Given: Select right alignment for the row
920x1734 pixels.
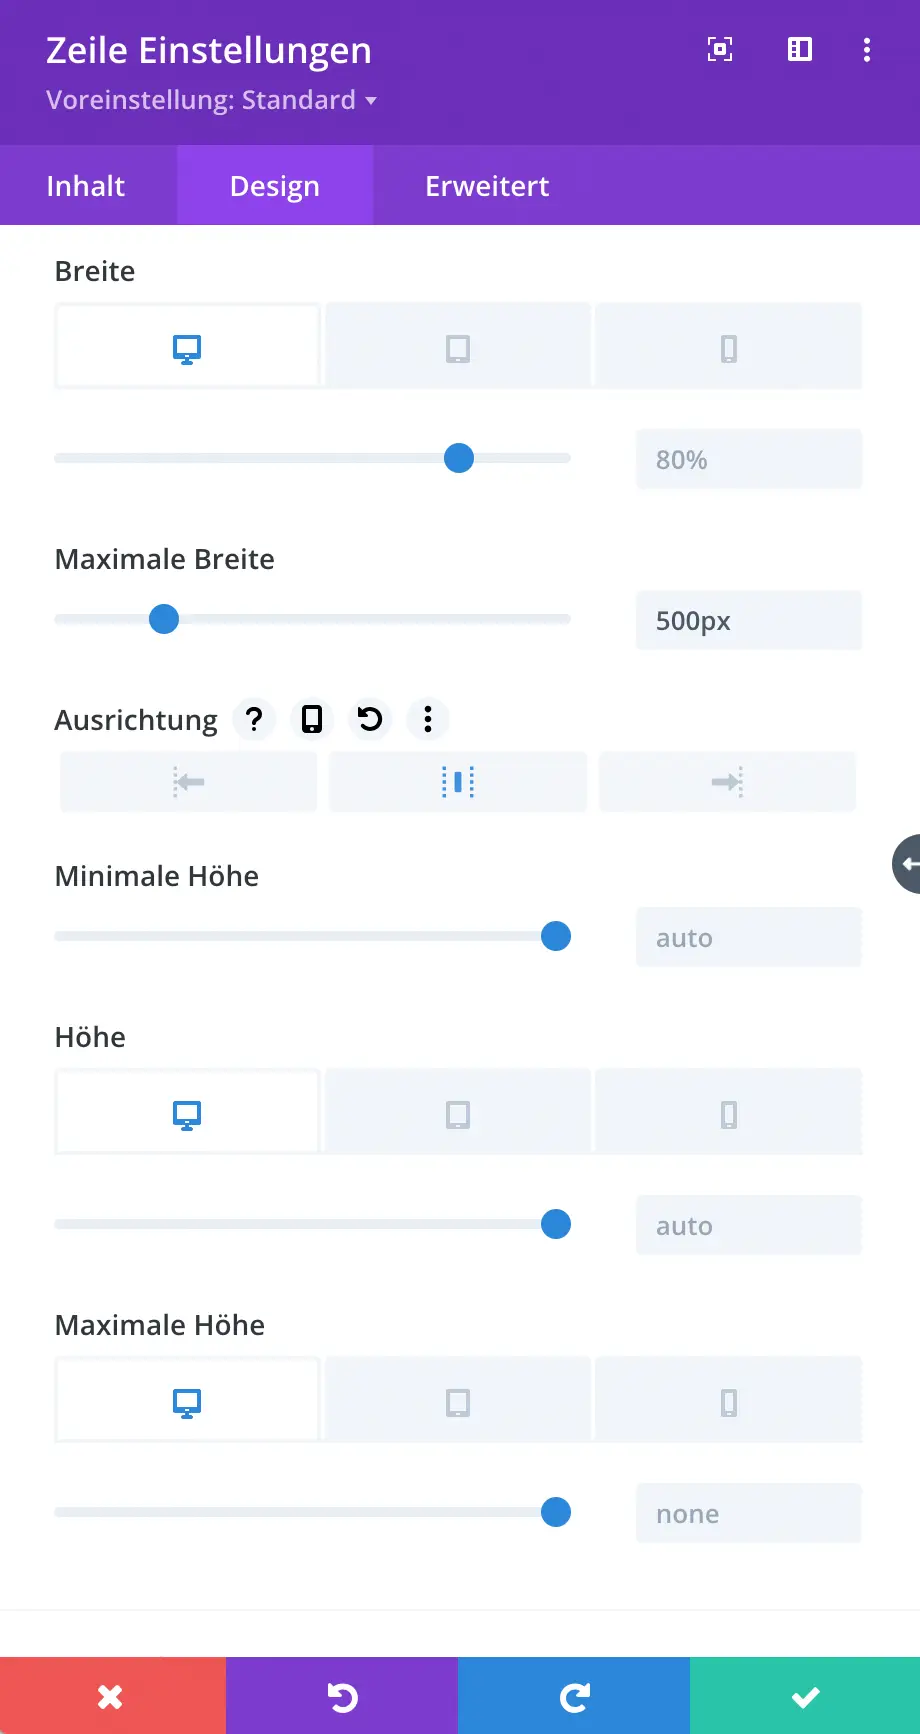Looking at the screenshot, I should pyautogui.click(x=727, y=782).
